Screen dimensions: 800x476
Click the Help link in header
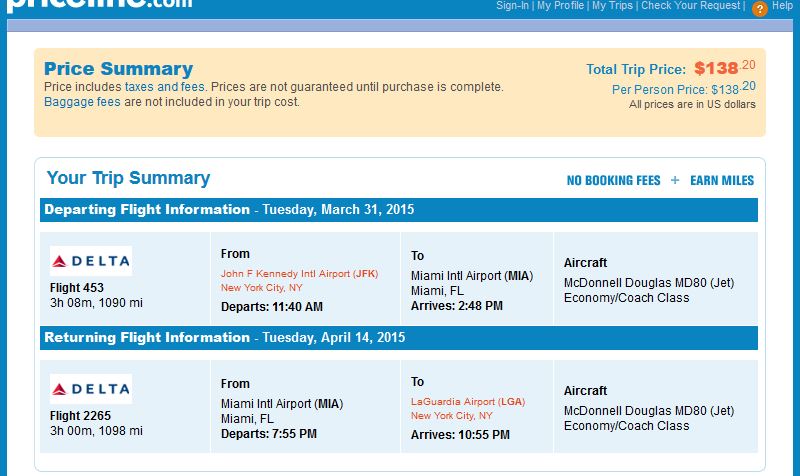pos(782,6)
